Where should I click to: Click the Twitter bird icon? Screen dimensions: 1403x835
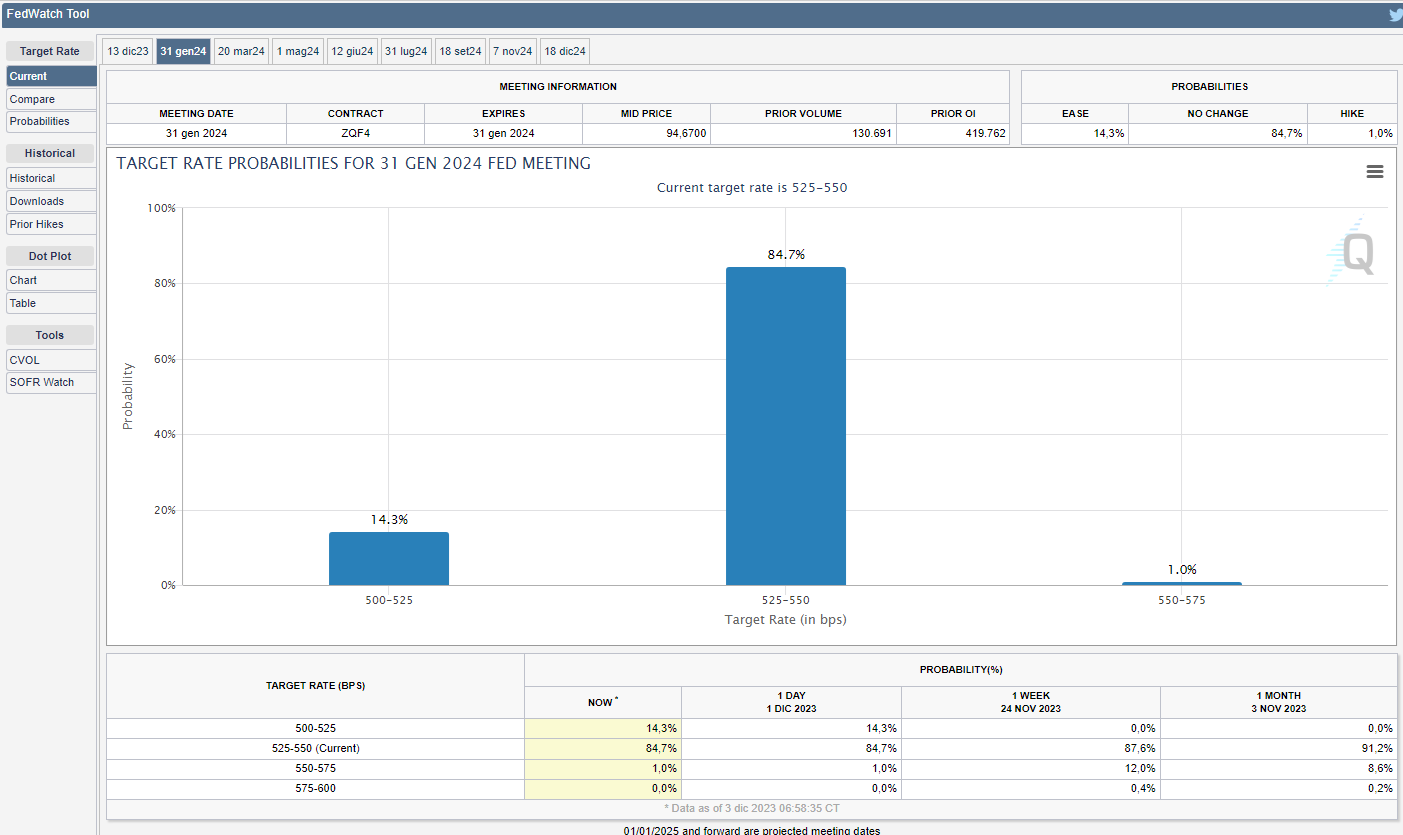click(1395, 15)
